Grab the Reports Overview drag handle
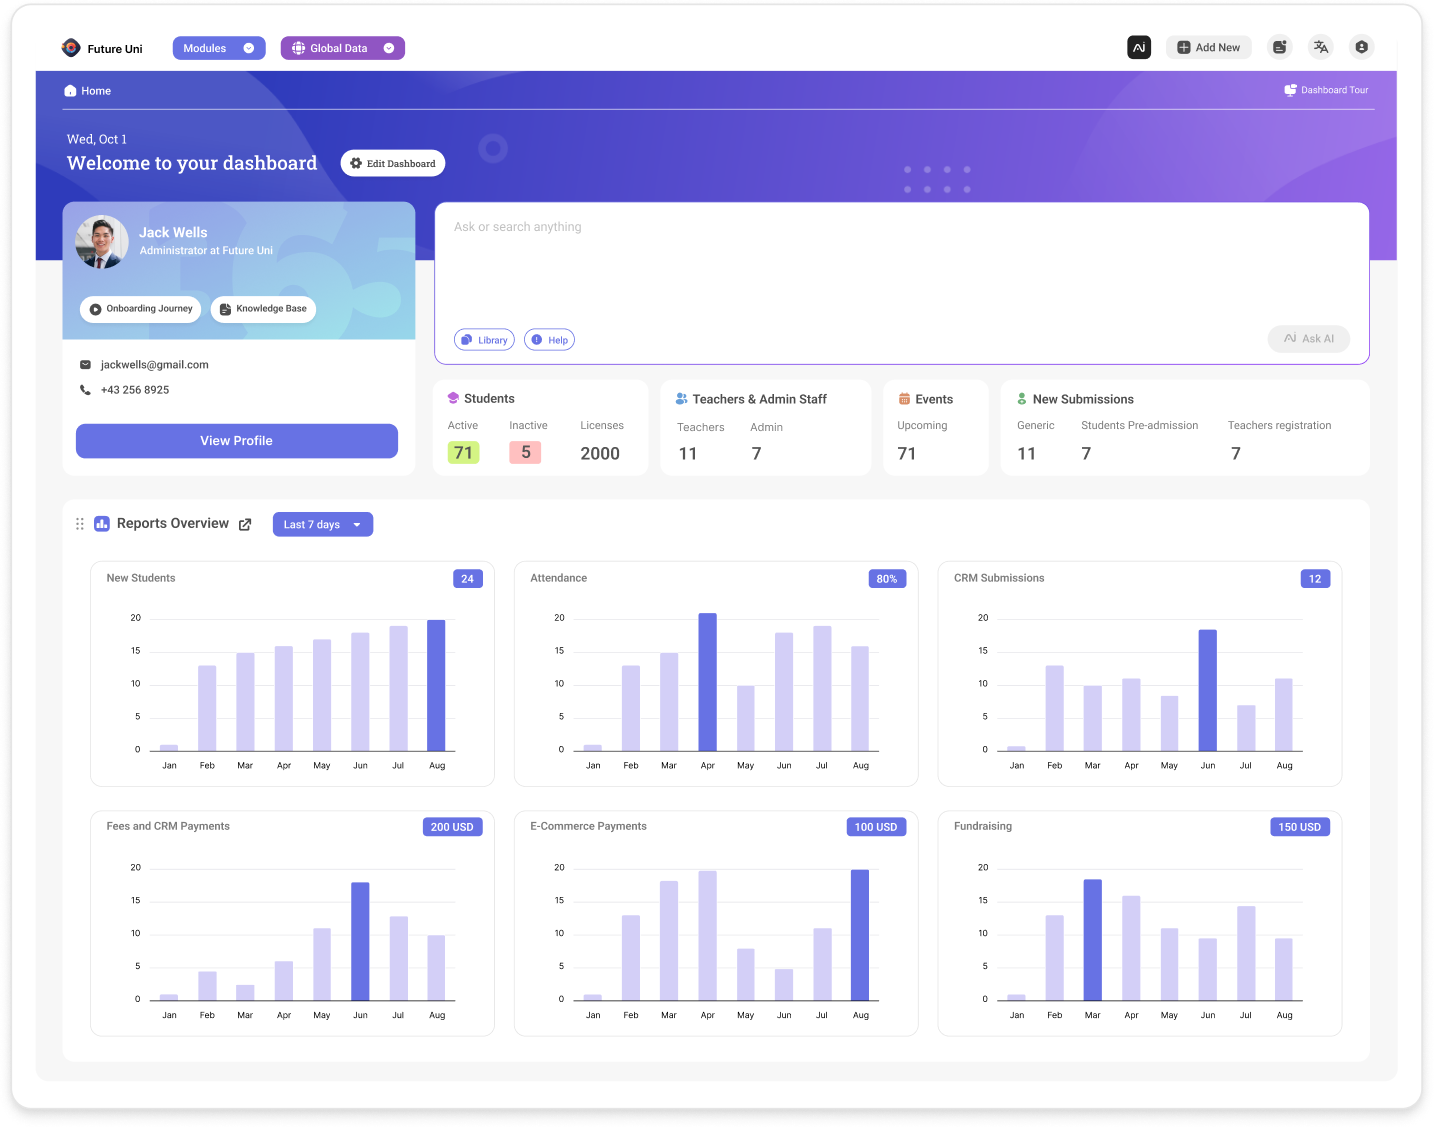The image size is (1434, 1127). point(80,524)
